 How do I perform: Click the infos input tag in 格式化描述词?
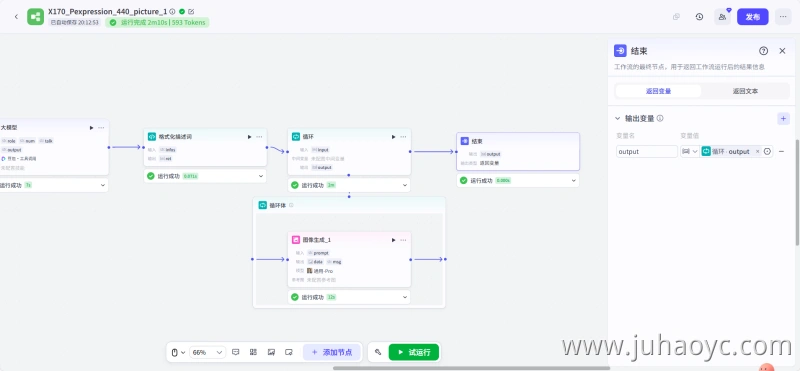[x=168, y=150]
